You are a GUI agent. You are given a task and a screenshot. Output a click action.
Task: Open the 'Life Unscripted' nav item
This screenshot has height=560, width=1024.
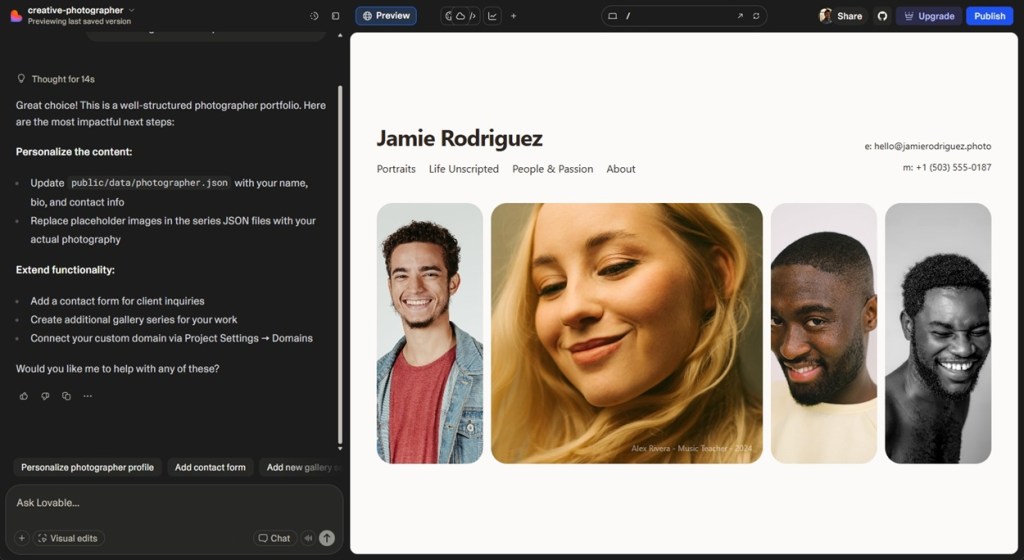[x=463, y=169]
